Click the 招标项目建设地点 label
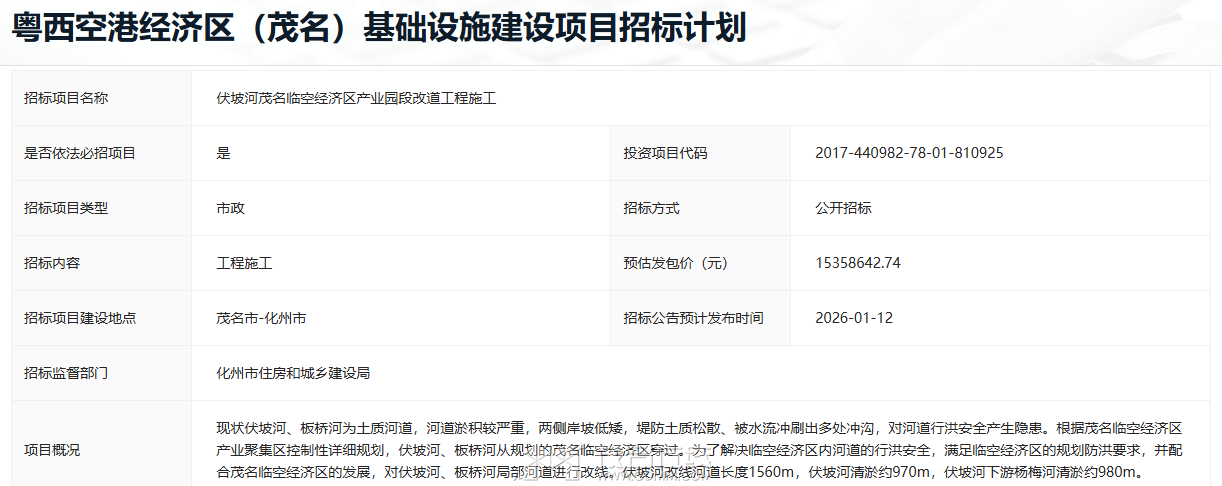1222x486 pixels. 80,318
